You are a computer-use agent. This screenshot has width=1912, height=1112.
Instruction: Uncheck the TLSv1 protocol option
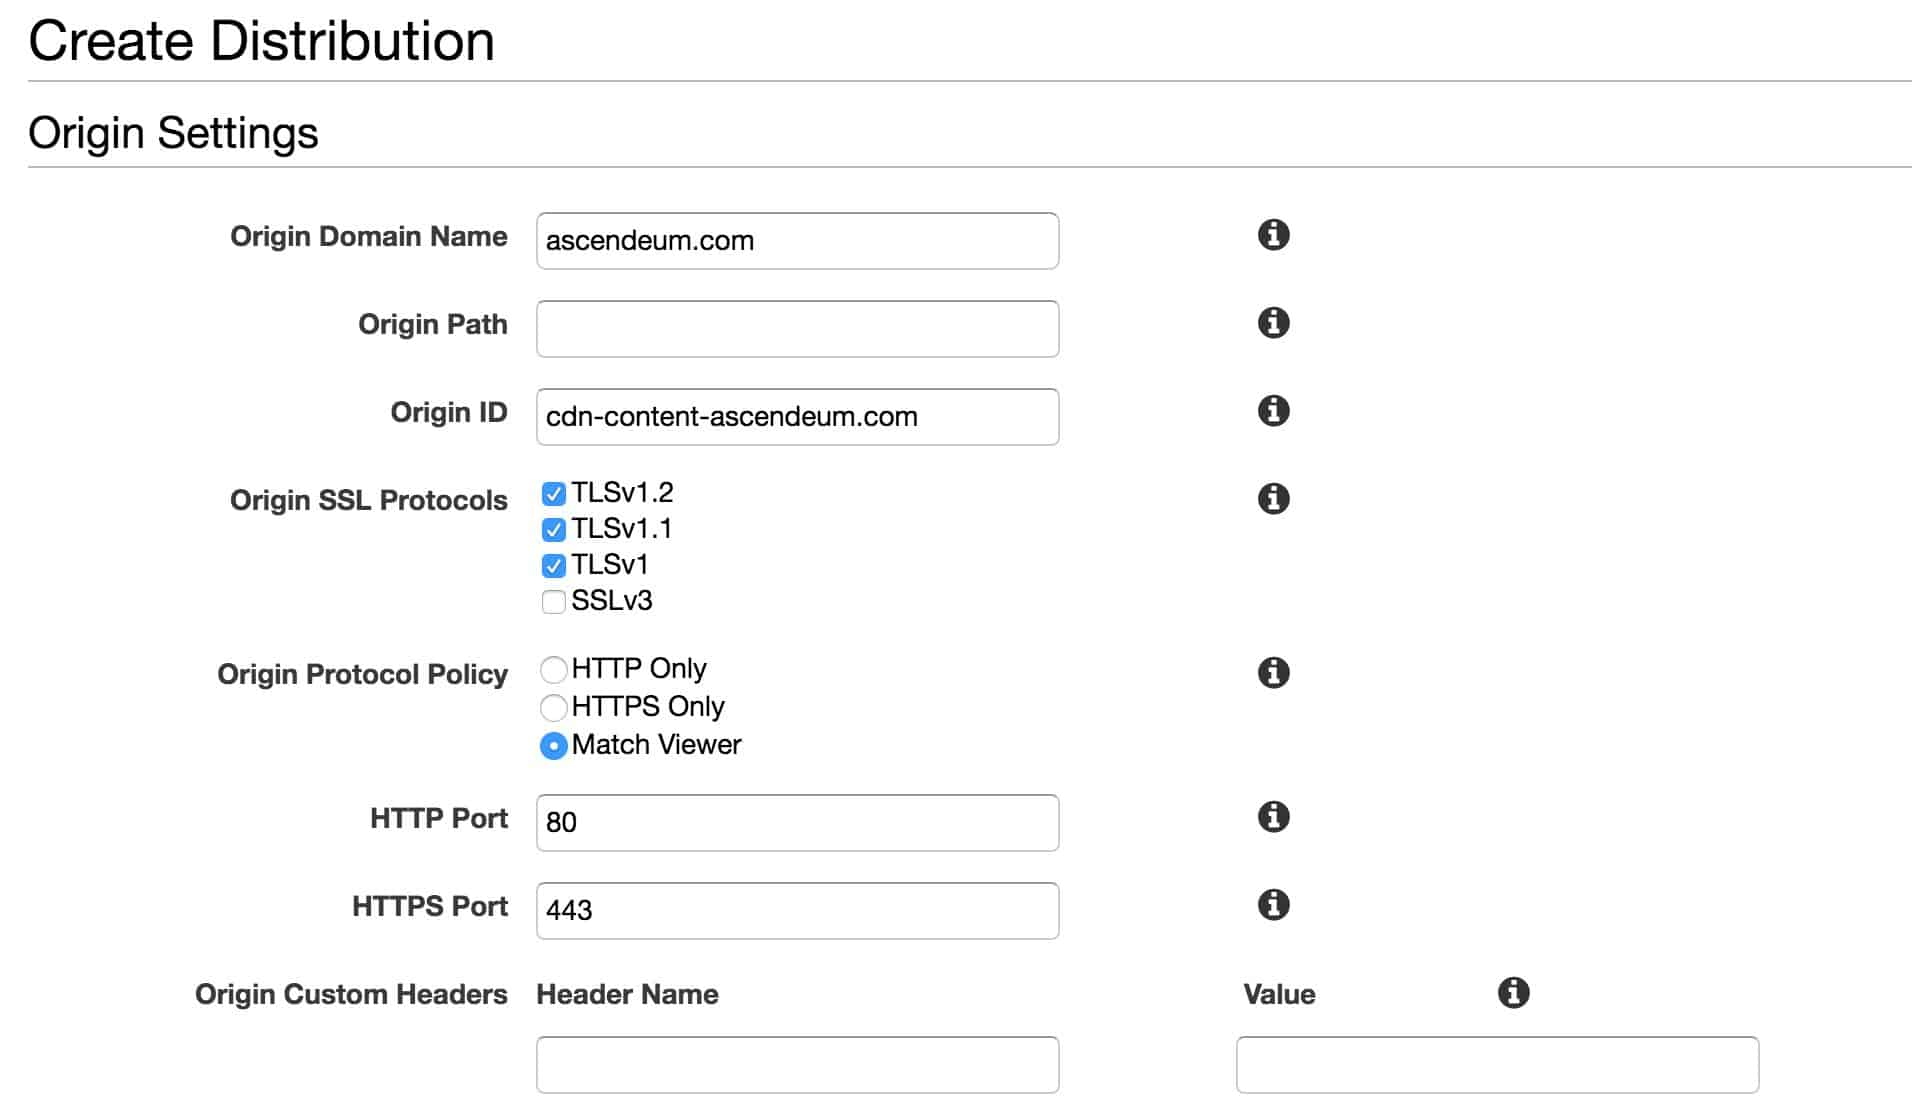(553, 564)
